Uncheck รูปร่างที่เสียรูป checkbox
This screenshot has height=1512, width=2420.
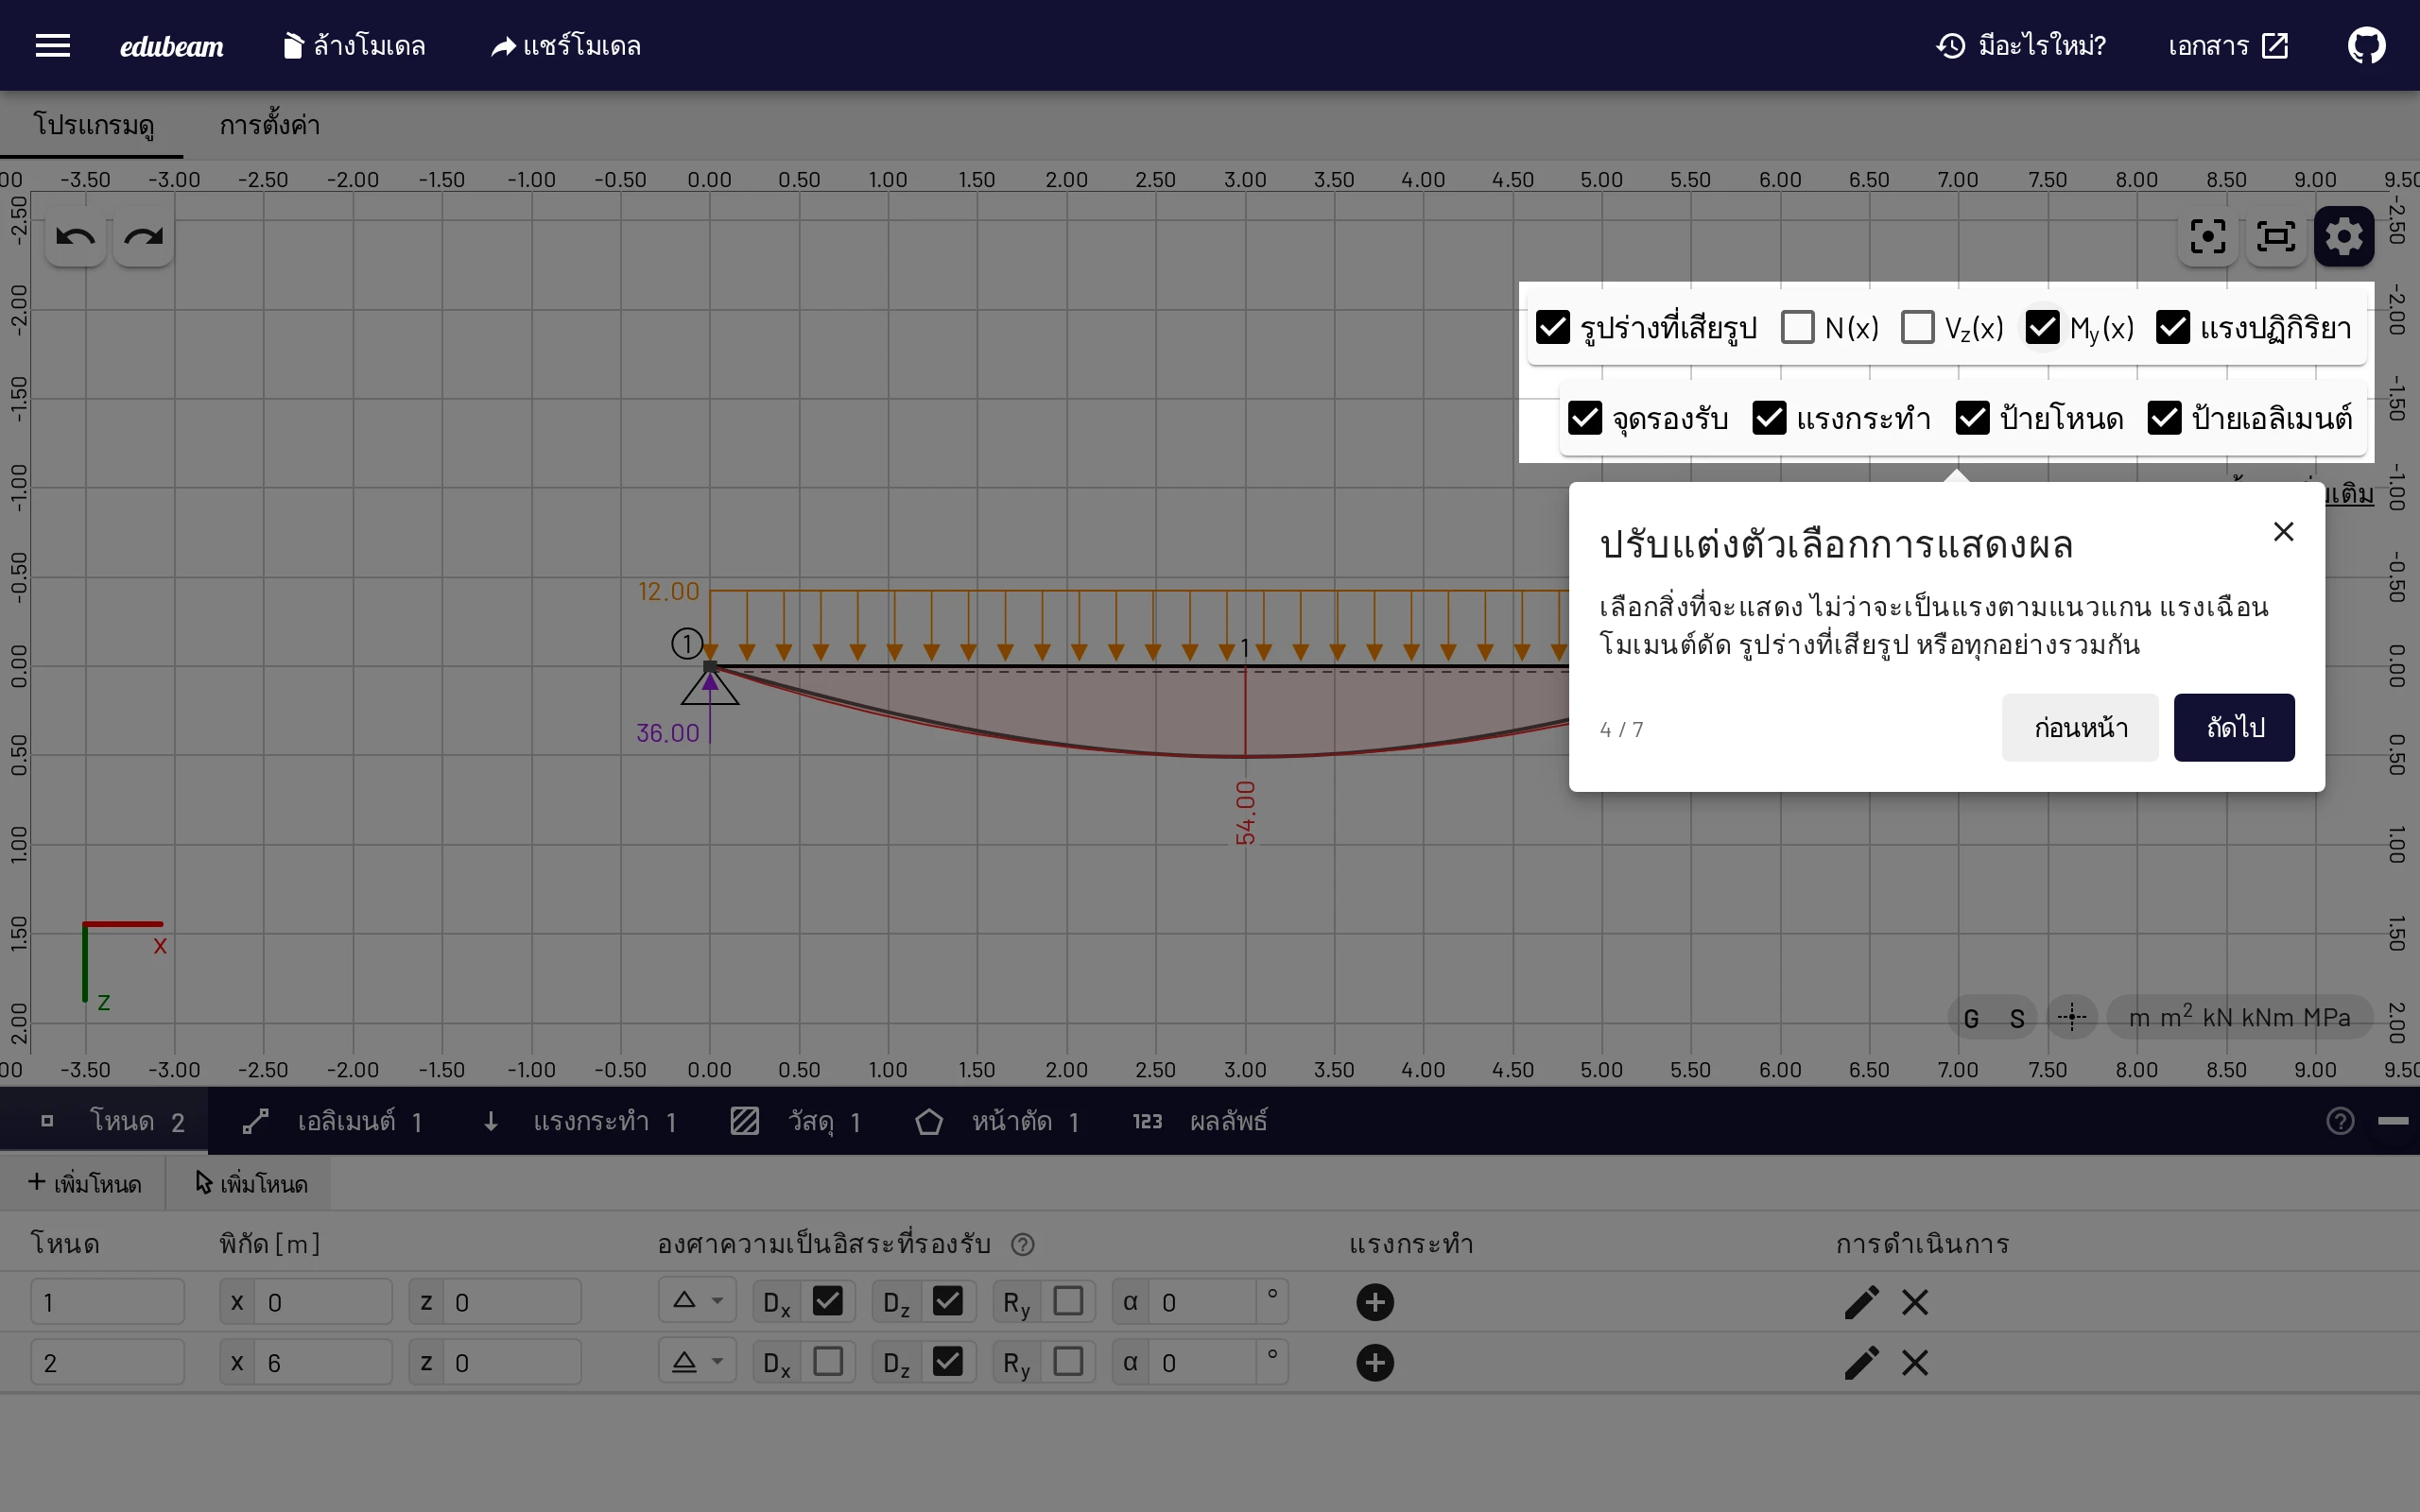click(x=1553, y=327)
